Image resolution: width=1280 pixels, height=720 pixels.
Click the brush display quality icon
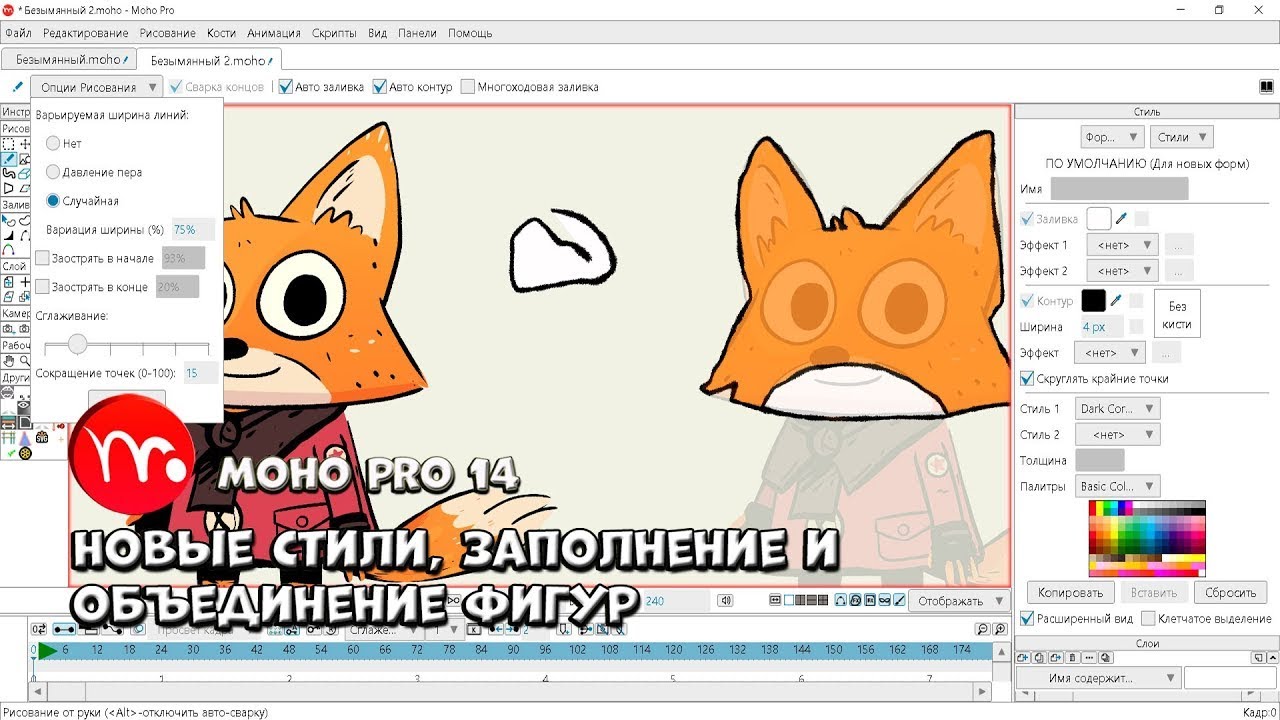pyautogui.click(x=899, y=601)
